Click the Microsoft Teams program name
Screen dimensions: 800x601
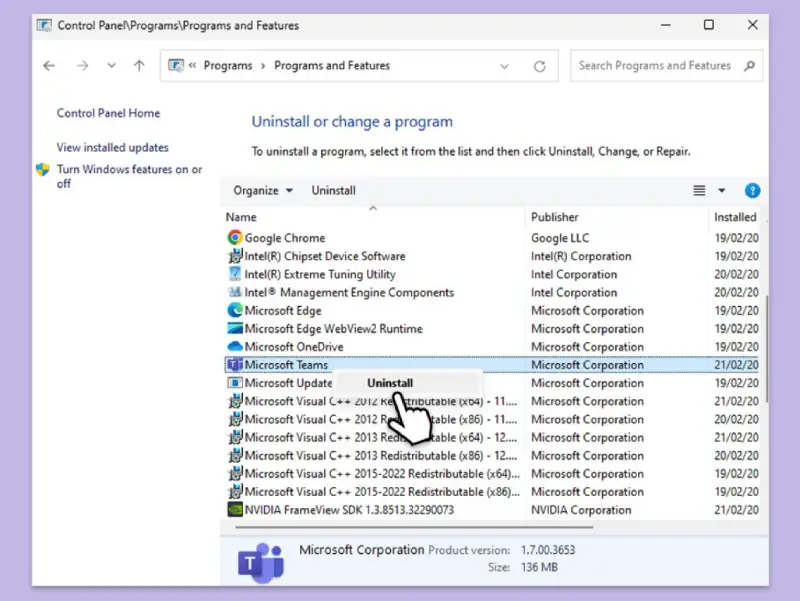[x=286, y=365]
